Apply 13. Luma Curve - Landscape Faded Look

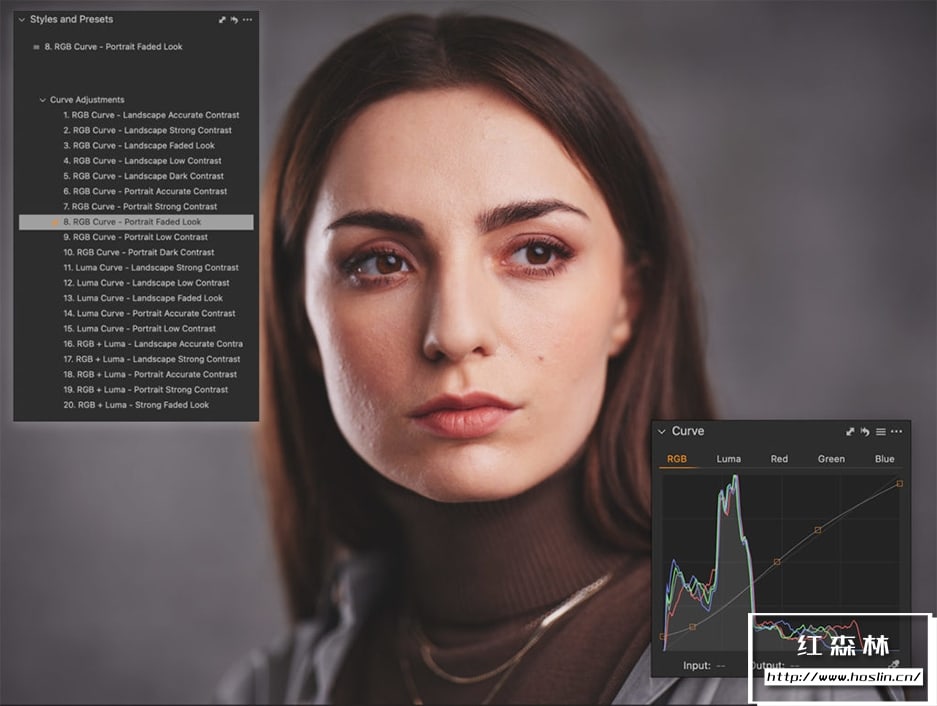[x=143, y=298]
